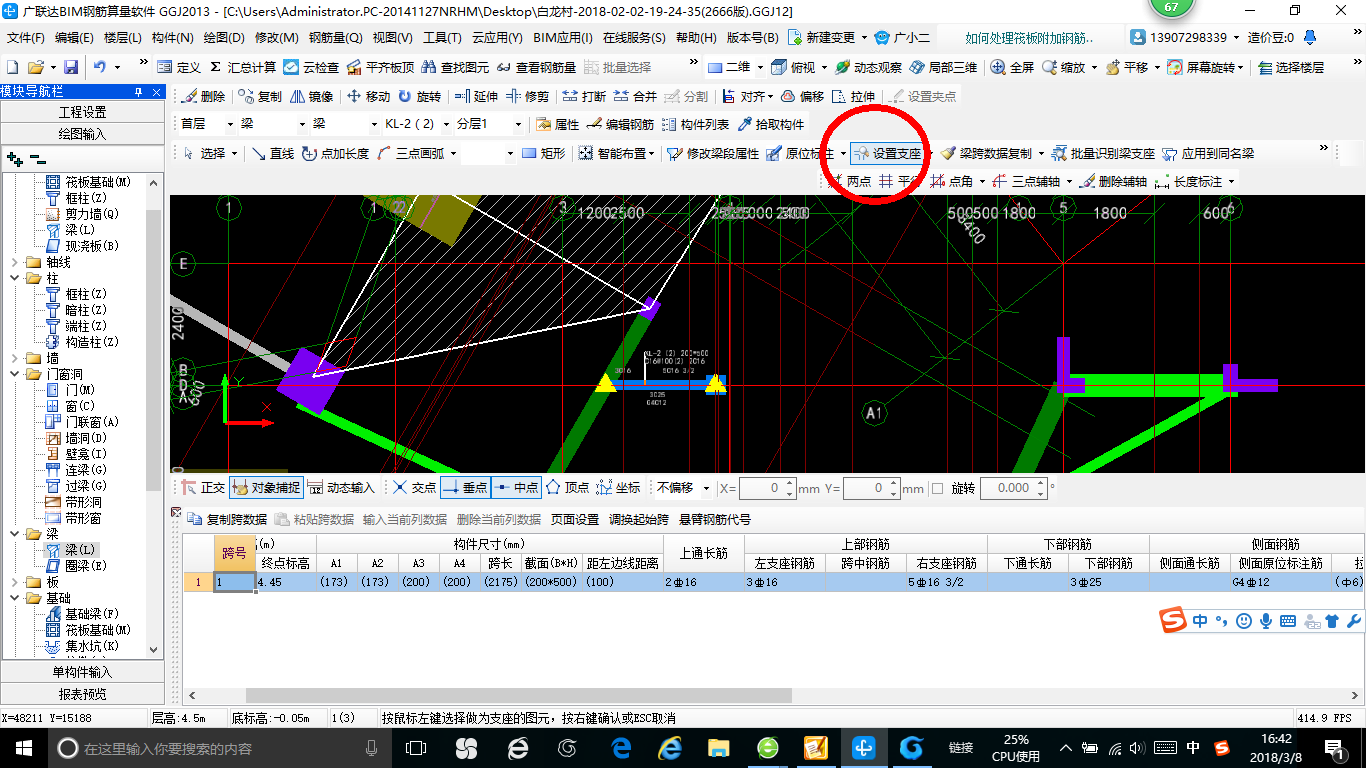The height and width of the screenshot is (768, 1366).
Task: Select the 偏移 offset tool
Action: coord(802,97)
